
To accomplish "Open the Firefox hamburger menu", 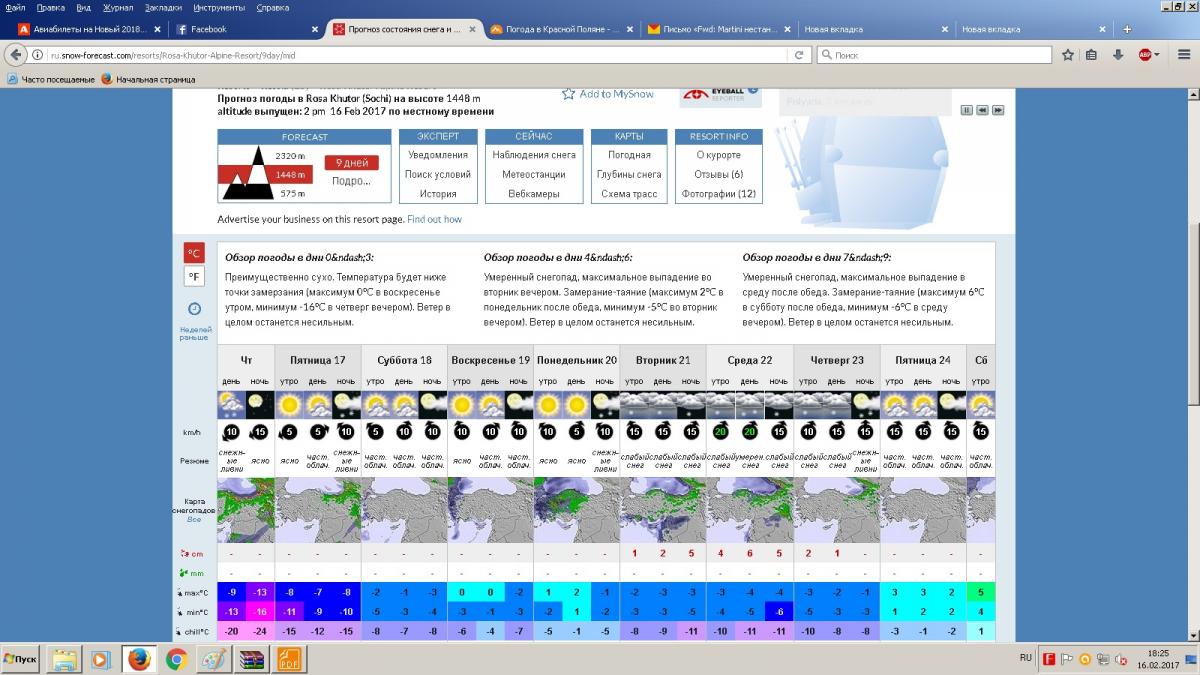I will [x=1185, y=55].
